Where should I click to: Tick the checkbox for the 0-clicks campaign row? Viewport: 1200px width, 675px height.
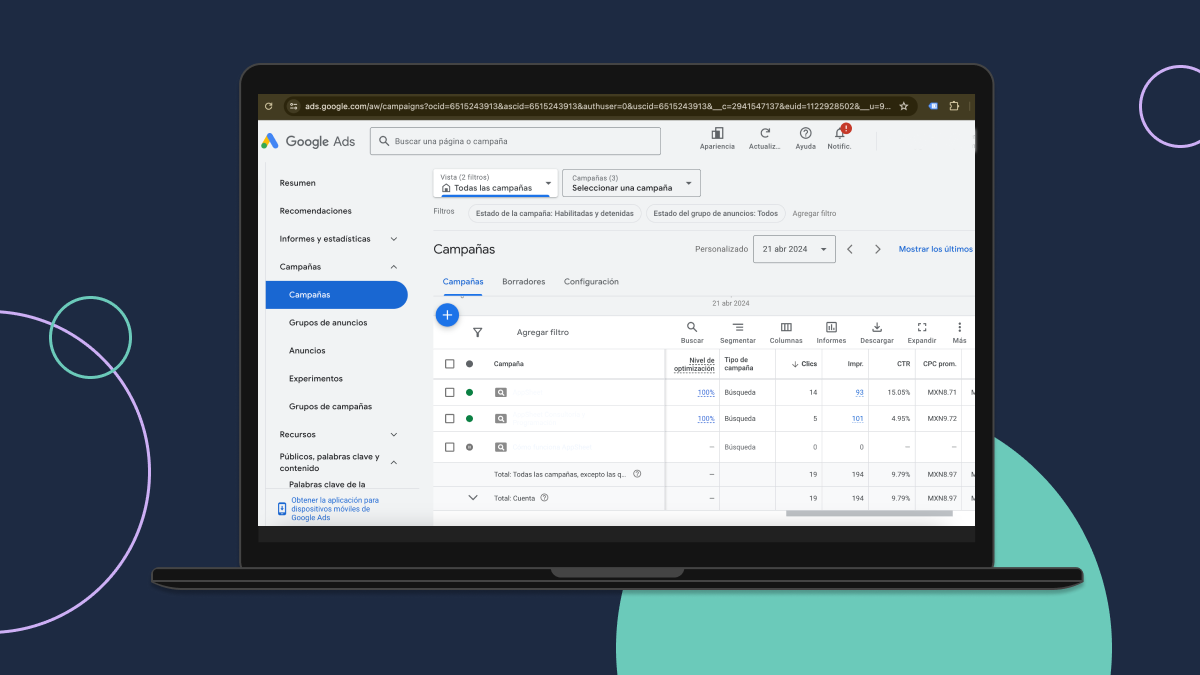450,447
